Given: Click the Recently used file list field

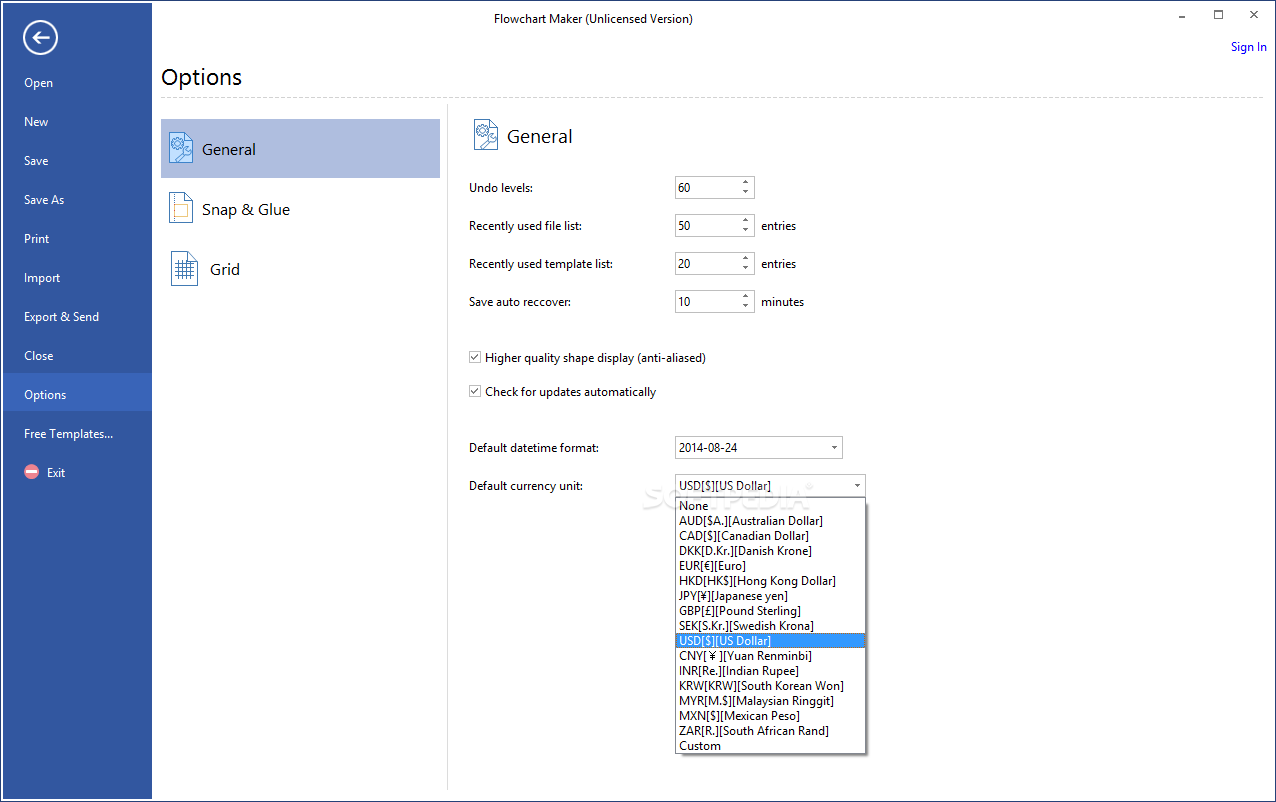Looking at the screenshot, I should (707, 225).
